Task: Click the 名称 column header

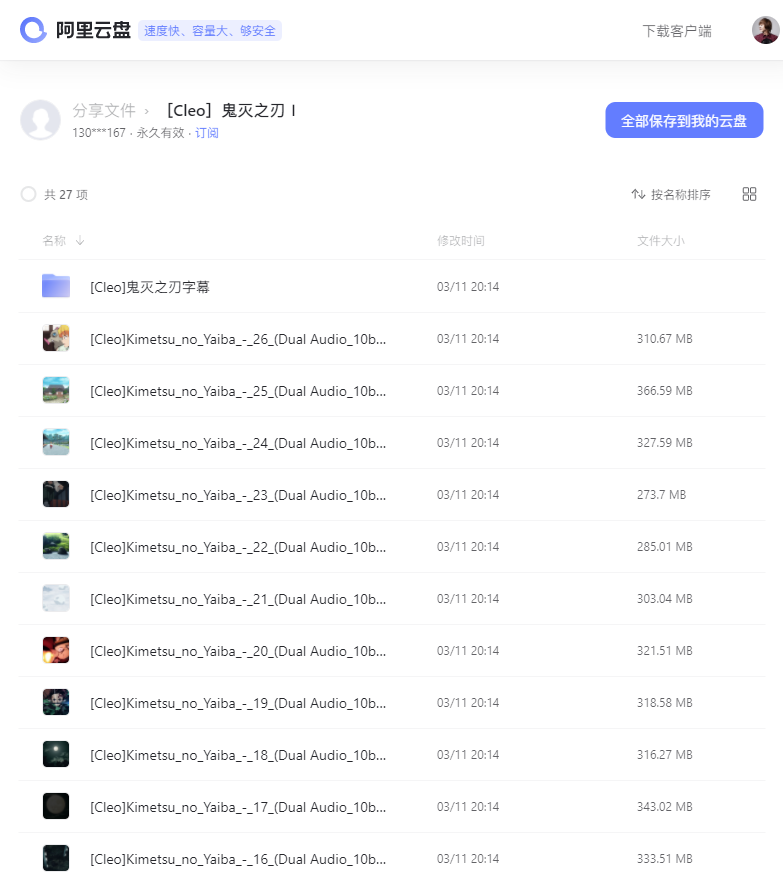Action: click(x=54, y=240)
